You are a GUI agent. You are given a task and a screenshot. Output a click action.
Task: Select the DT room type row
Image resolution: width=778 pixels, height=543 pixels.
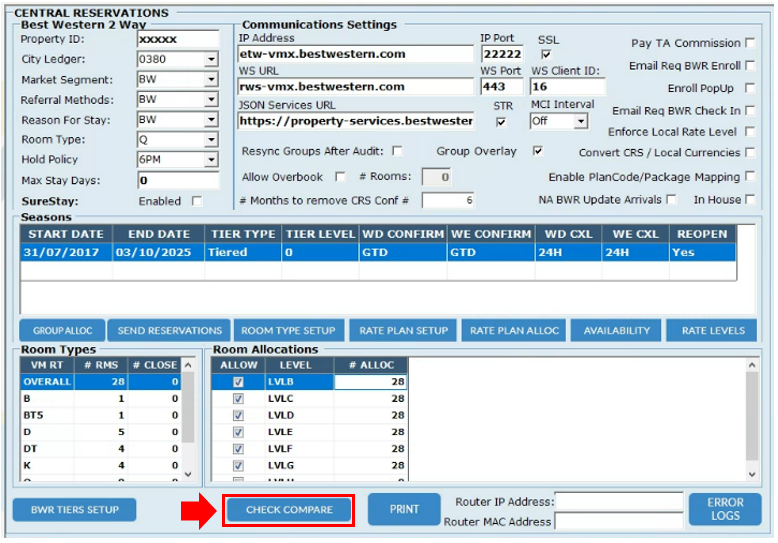click(x=100, y=449)
